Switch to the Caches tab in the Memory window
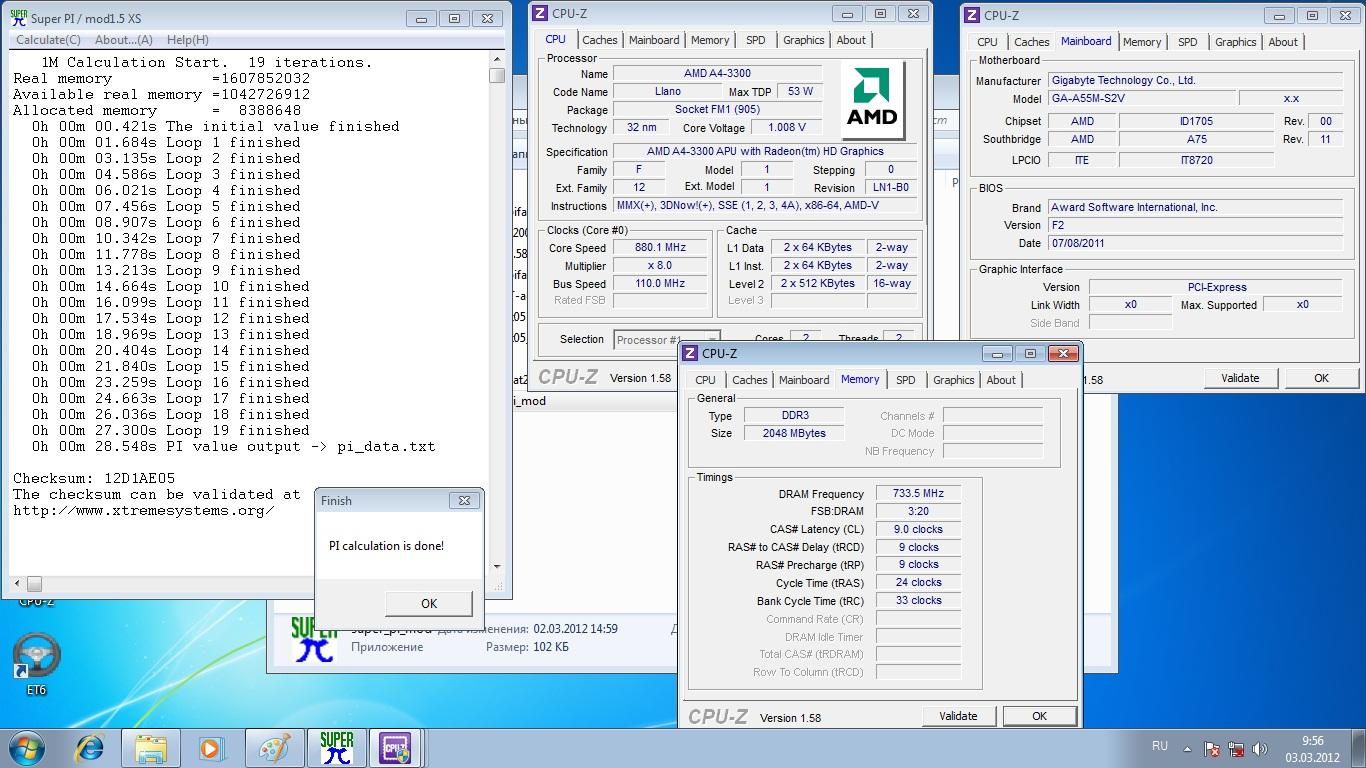Image resolution: width=1366 pixels, height=768 pixels. [749, 380]
